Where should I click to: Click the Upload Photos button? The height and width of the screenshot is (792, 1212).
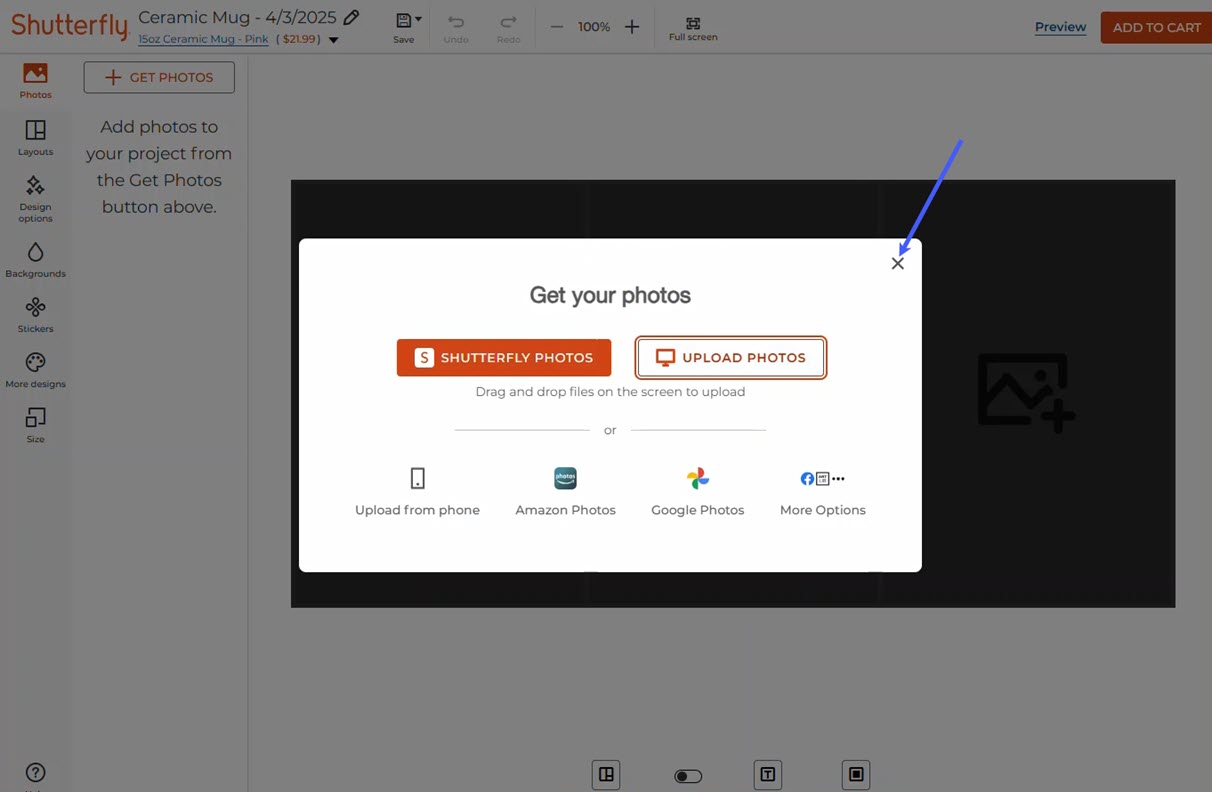coord(731,357)
